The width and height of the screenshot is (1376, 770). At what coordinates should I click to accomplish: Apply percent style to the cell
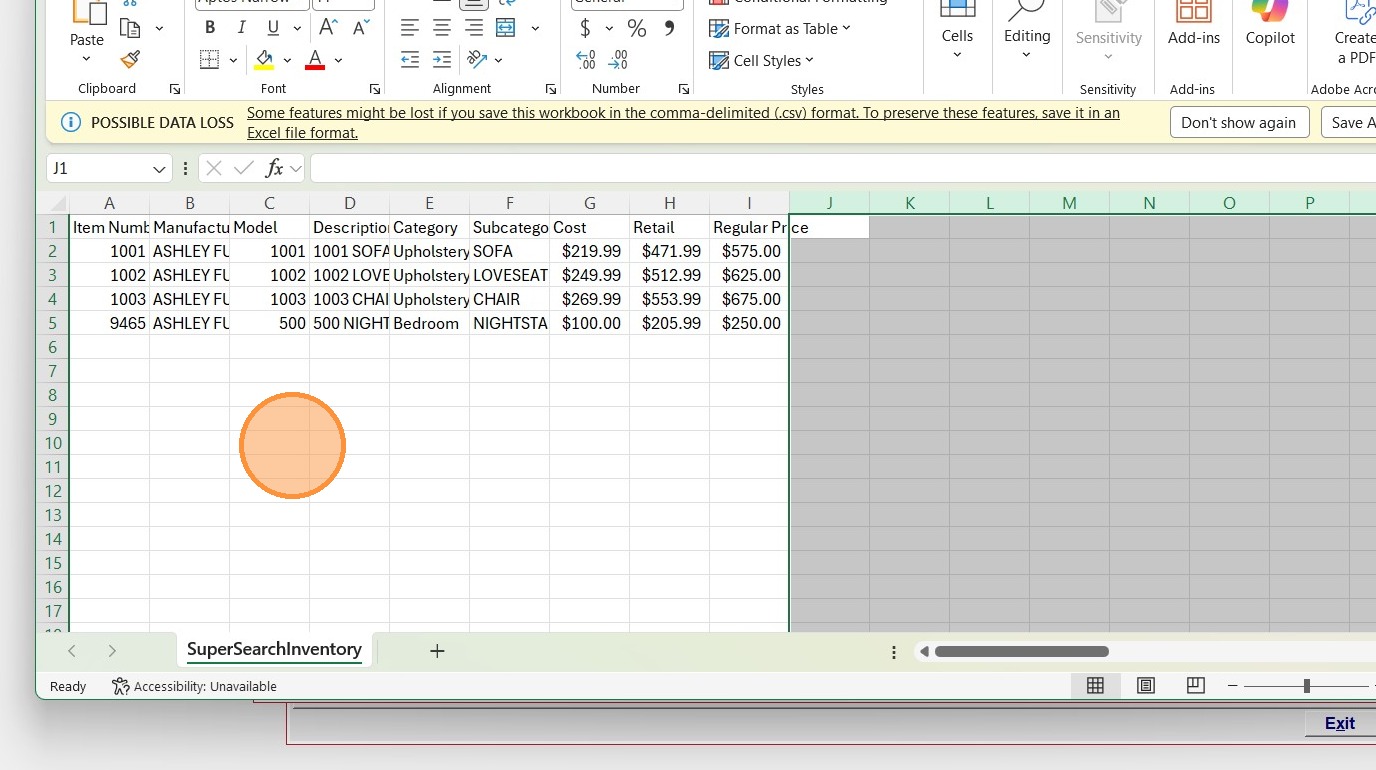point(636,28)
